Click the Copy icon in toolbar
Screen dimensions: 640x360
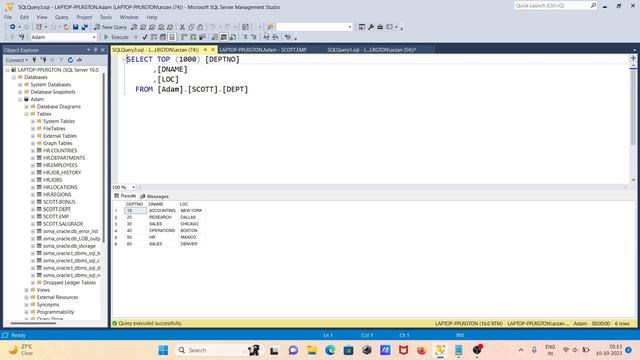[x=191, y=27]
